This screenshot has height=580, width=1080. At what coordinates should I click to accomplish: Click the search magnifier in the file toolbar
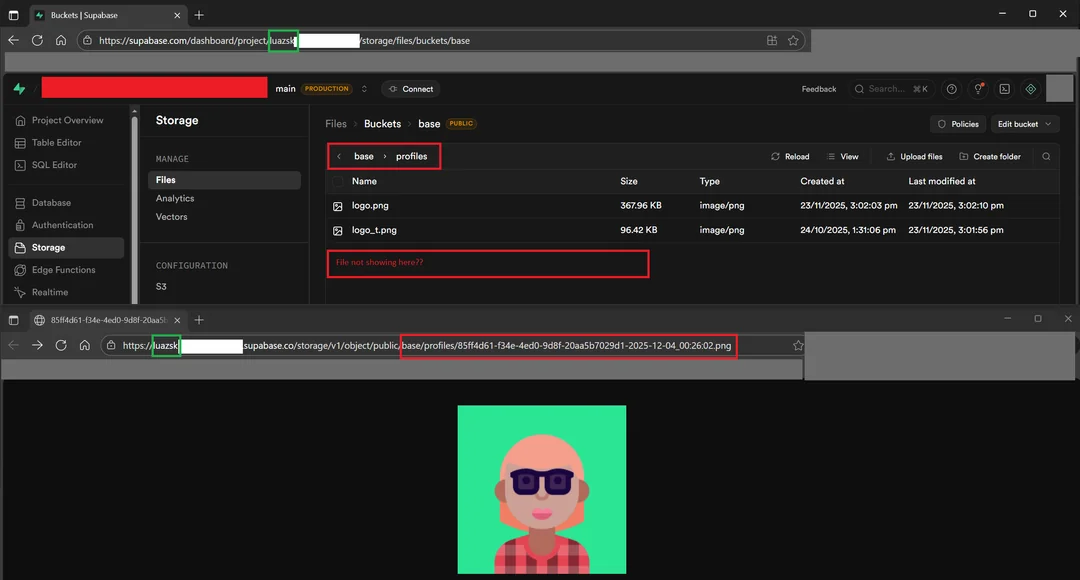click(x=1045, y=157)
